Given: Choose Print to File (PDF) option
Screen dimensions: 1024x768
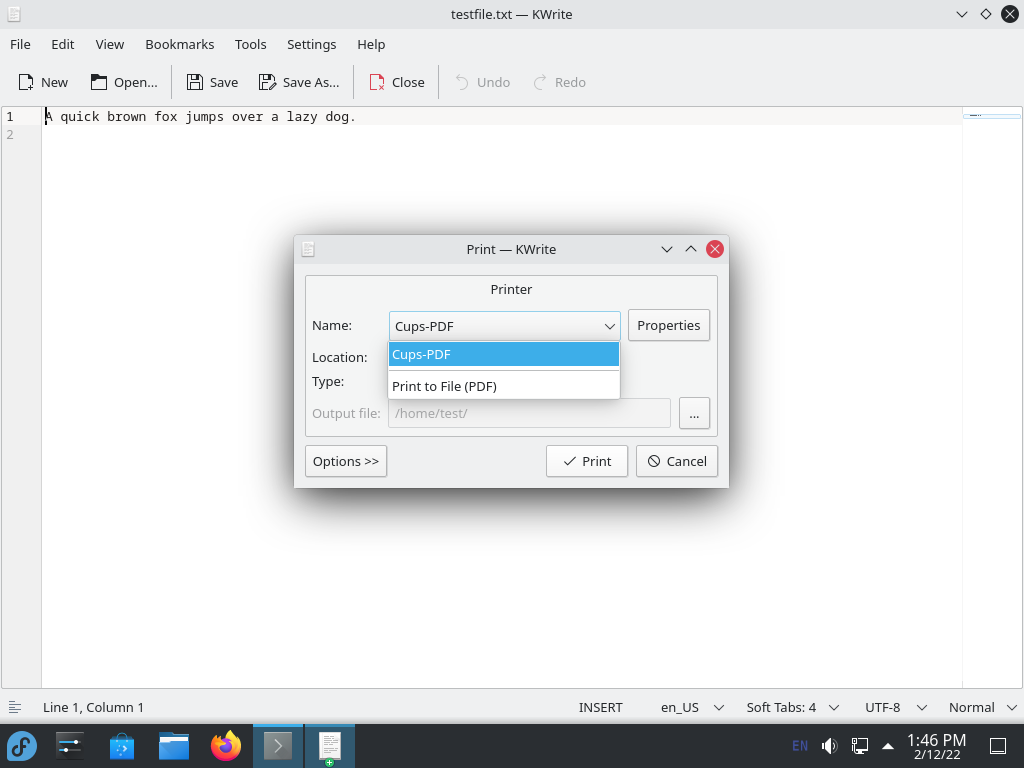Looking at the screenshot, I should tap(504, 386).
